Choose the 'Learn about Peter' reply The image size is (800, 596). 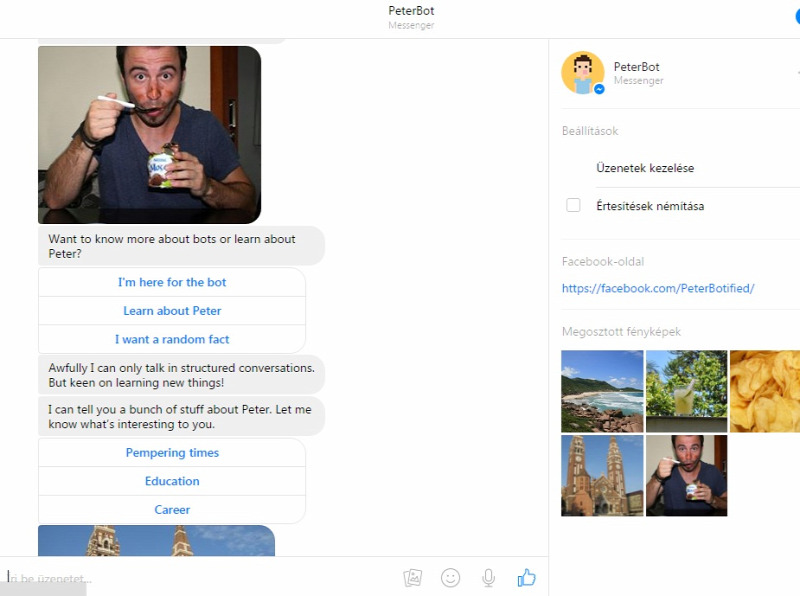172,311
